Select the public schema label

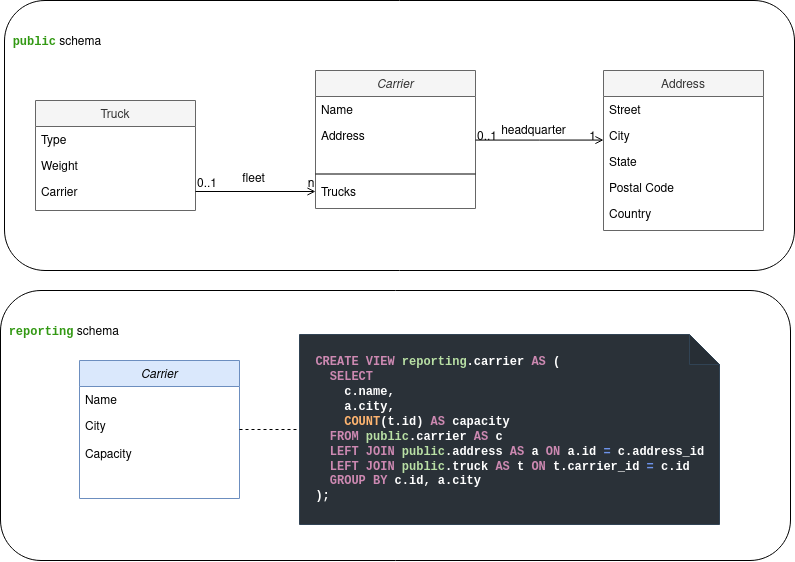coord(57,41)
